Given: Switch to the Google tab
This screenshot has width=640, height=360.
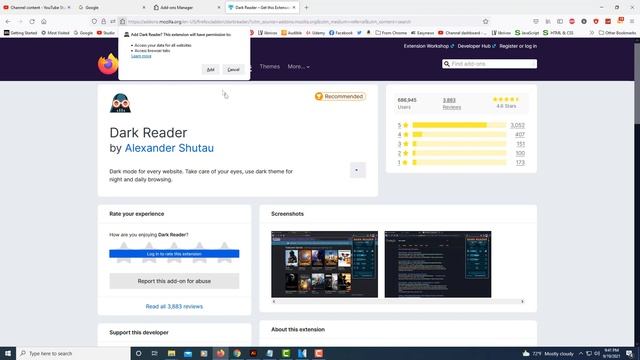Looking at the screenshot, I should click(x=111, y=7).
